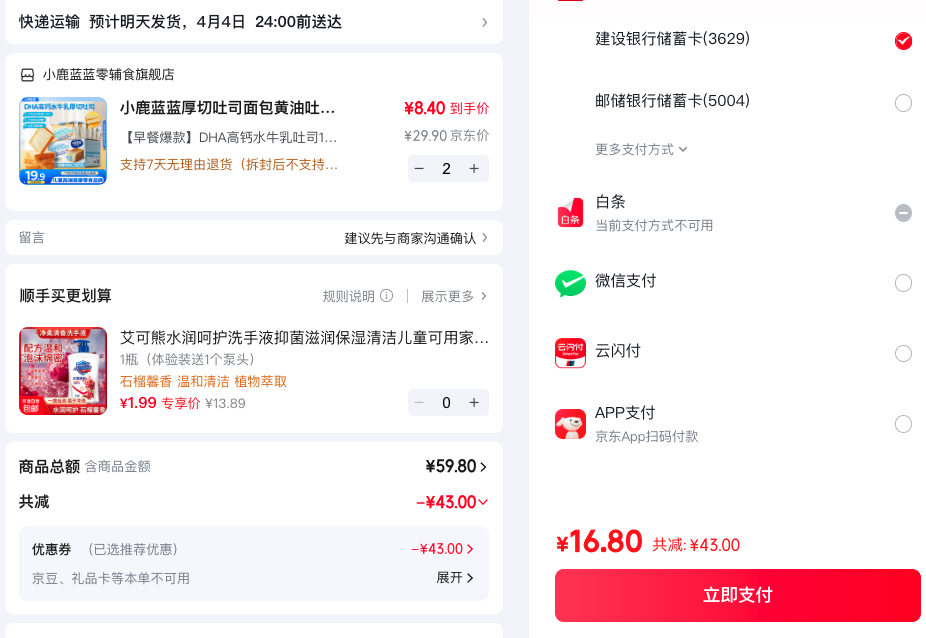This screenshot has width=926, height=638.
Task: Click the 云闪付 UnionPay icon
Action: pos(570,353)
